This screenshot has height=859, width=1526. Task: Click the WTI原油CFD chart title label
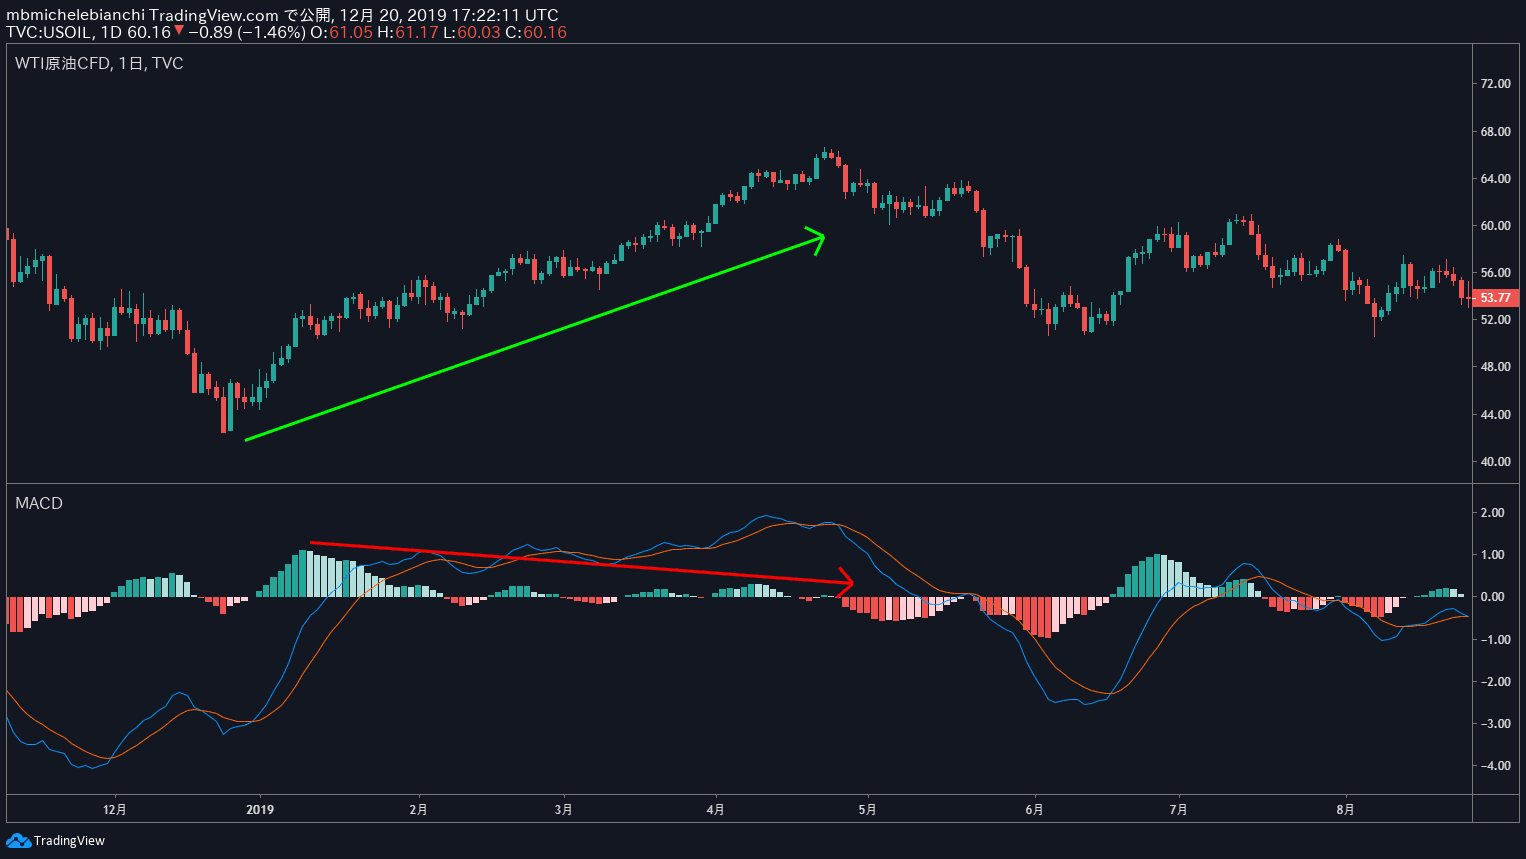[x=99, y=63]
